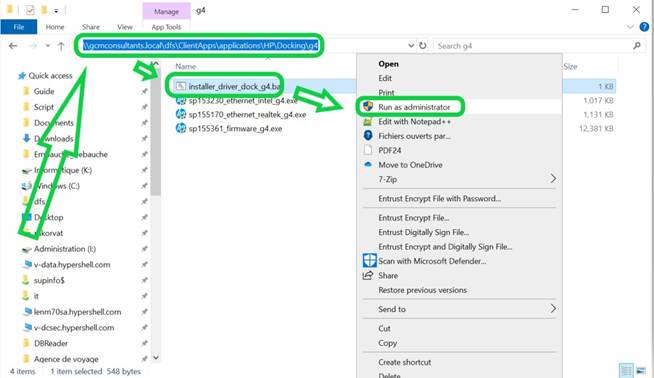Refresh the g4 folder view
The height and width of the screenshot is (378, 654).
(423, 45)
